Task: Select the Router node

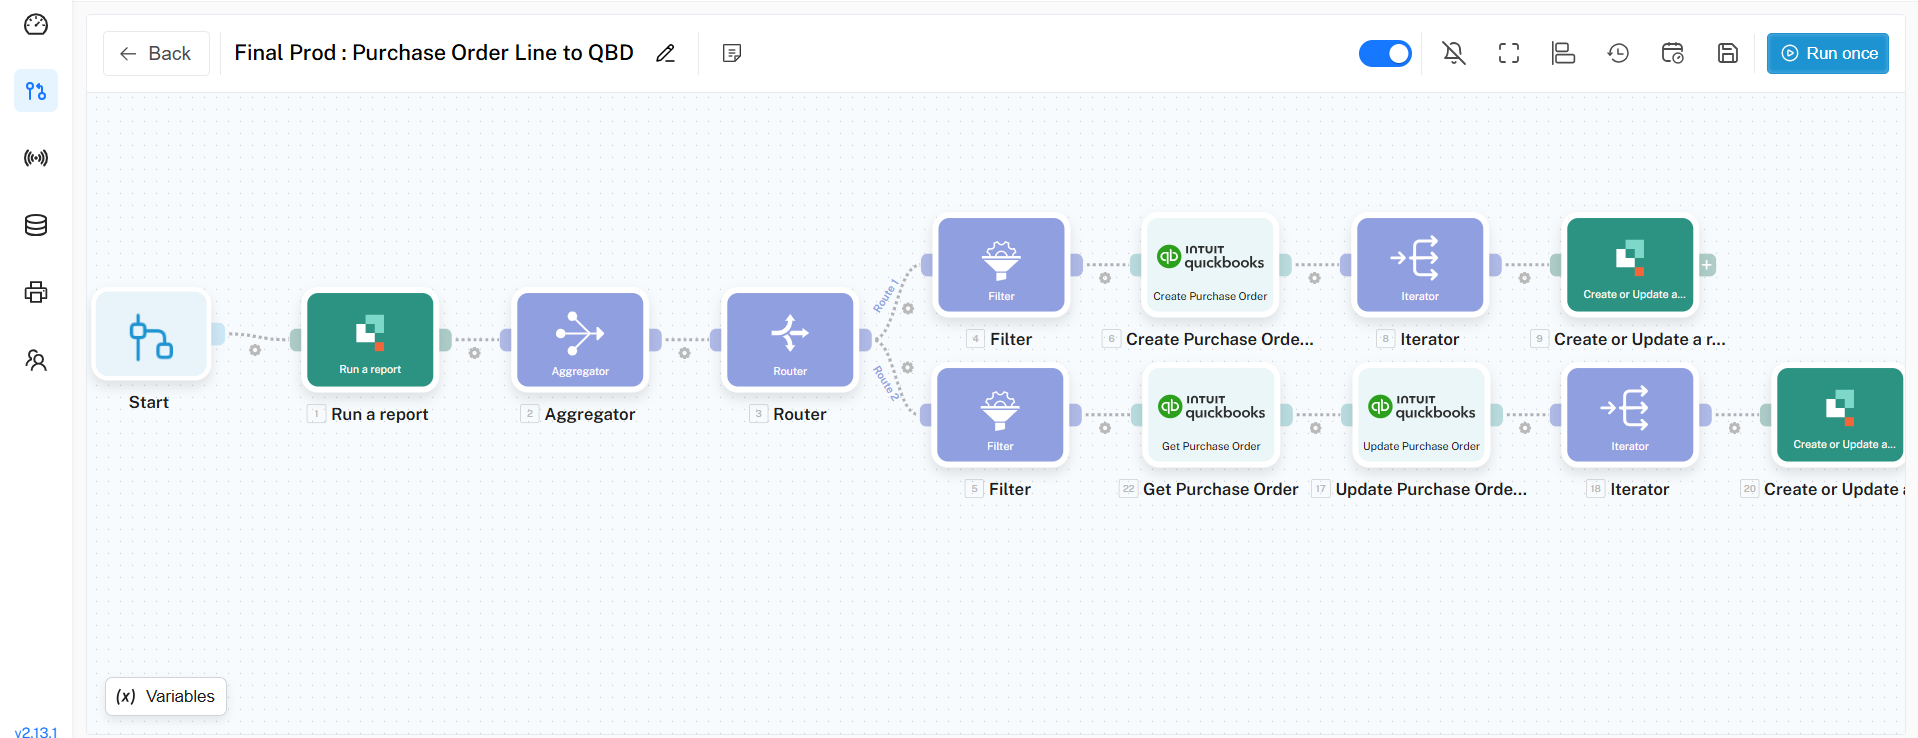Action: [x=790, y=340]
